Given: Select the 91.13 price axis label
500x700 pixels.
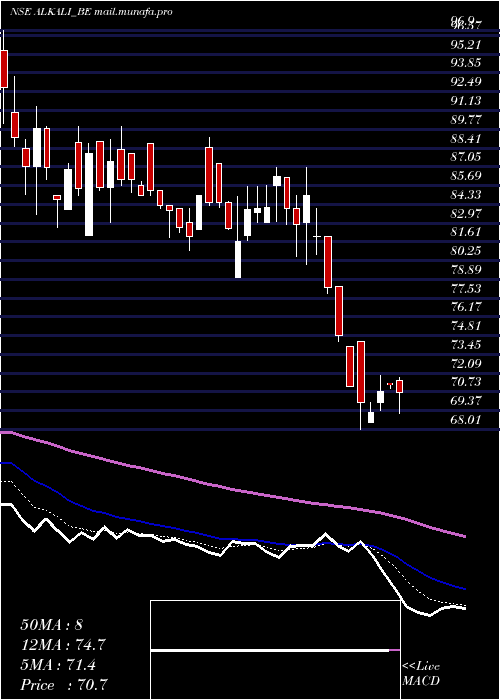Looking at the screenshot, I should tap(466, 101).
